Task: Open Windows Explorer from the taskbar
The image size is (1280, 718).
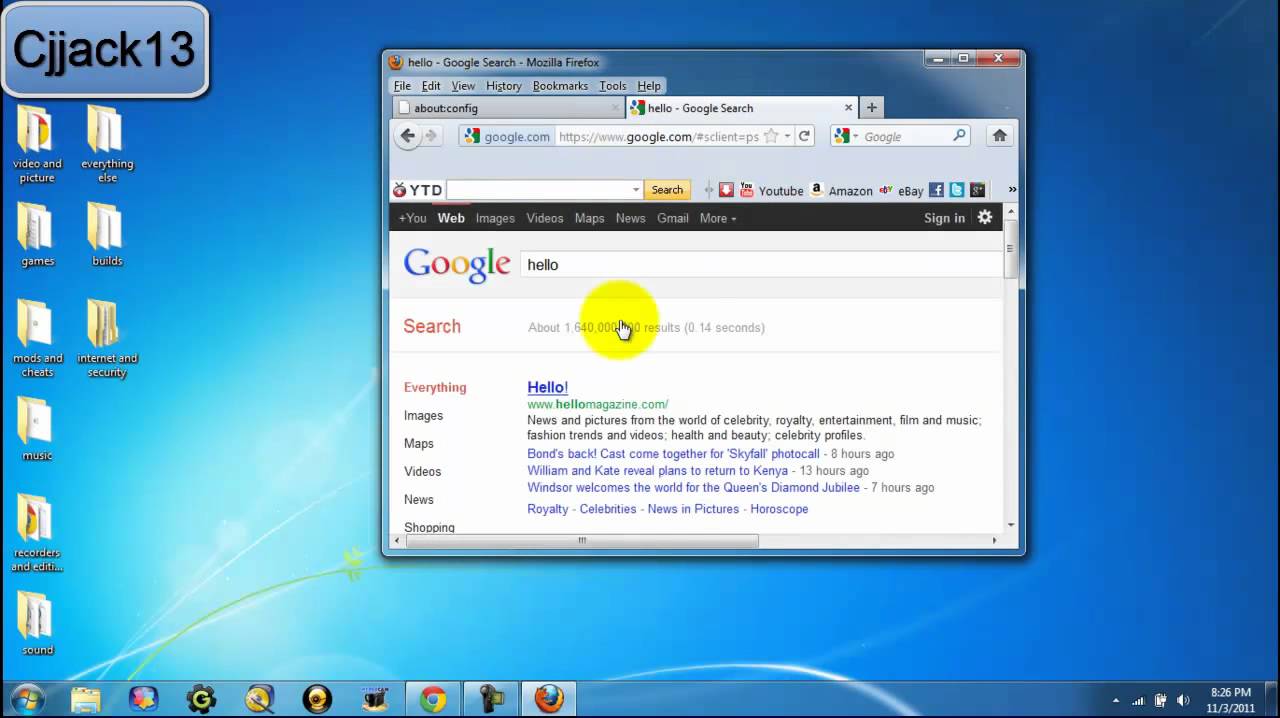Action: click(x=86, y=698)
